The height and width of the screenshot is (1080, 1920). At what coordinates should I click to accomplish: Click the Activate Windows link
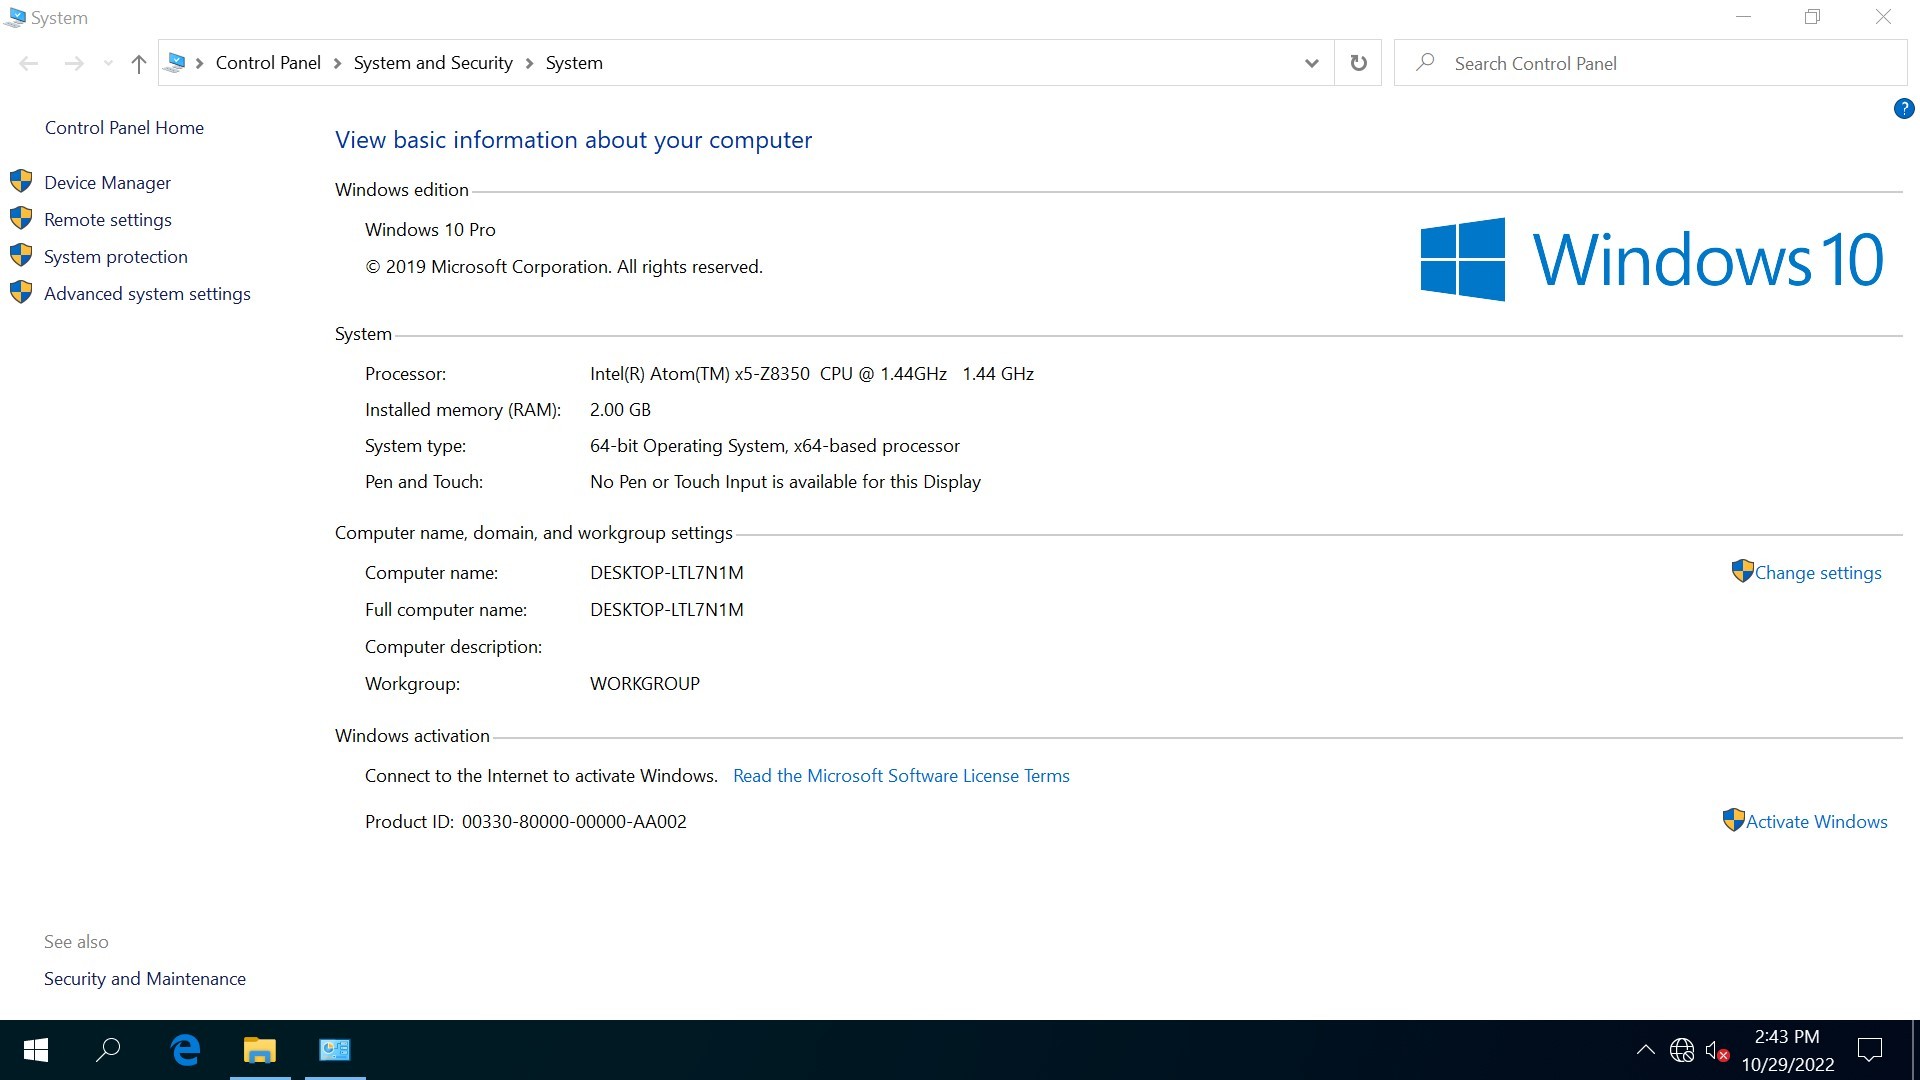click(1816, 821)
